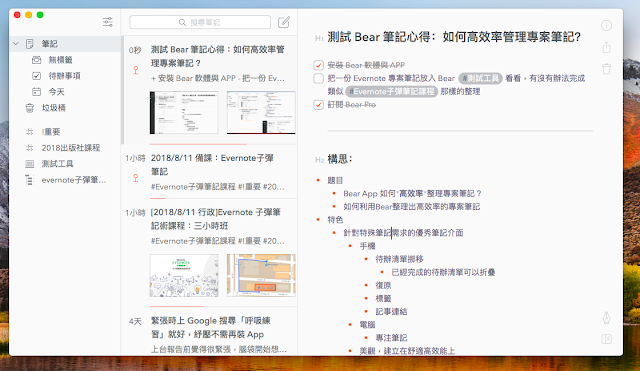Image resolution: width=640 pixels, height=371 pixels.
Task: Create a new note with compose icon
Action: coord(284,22)
